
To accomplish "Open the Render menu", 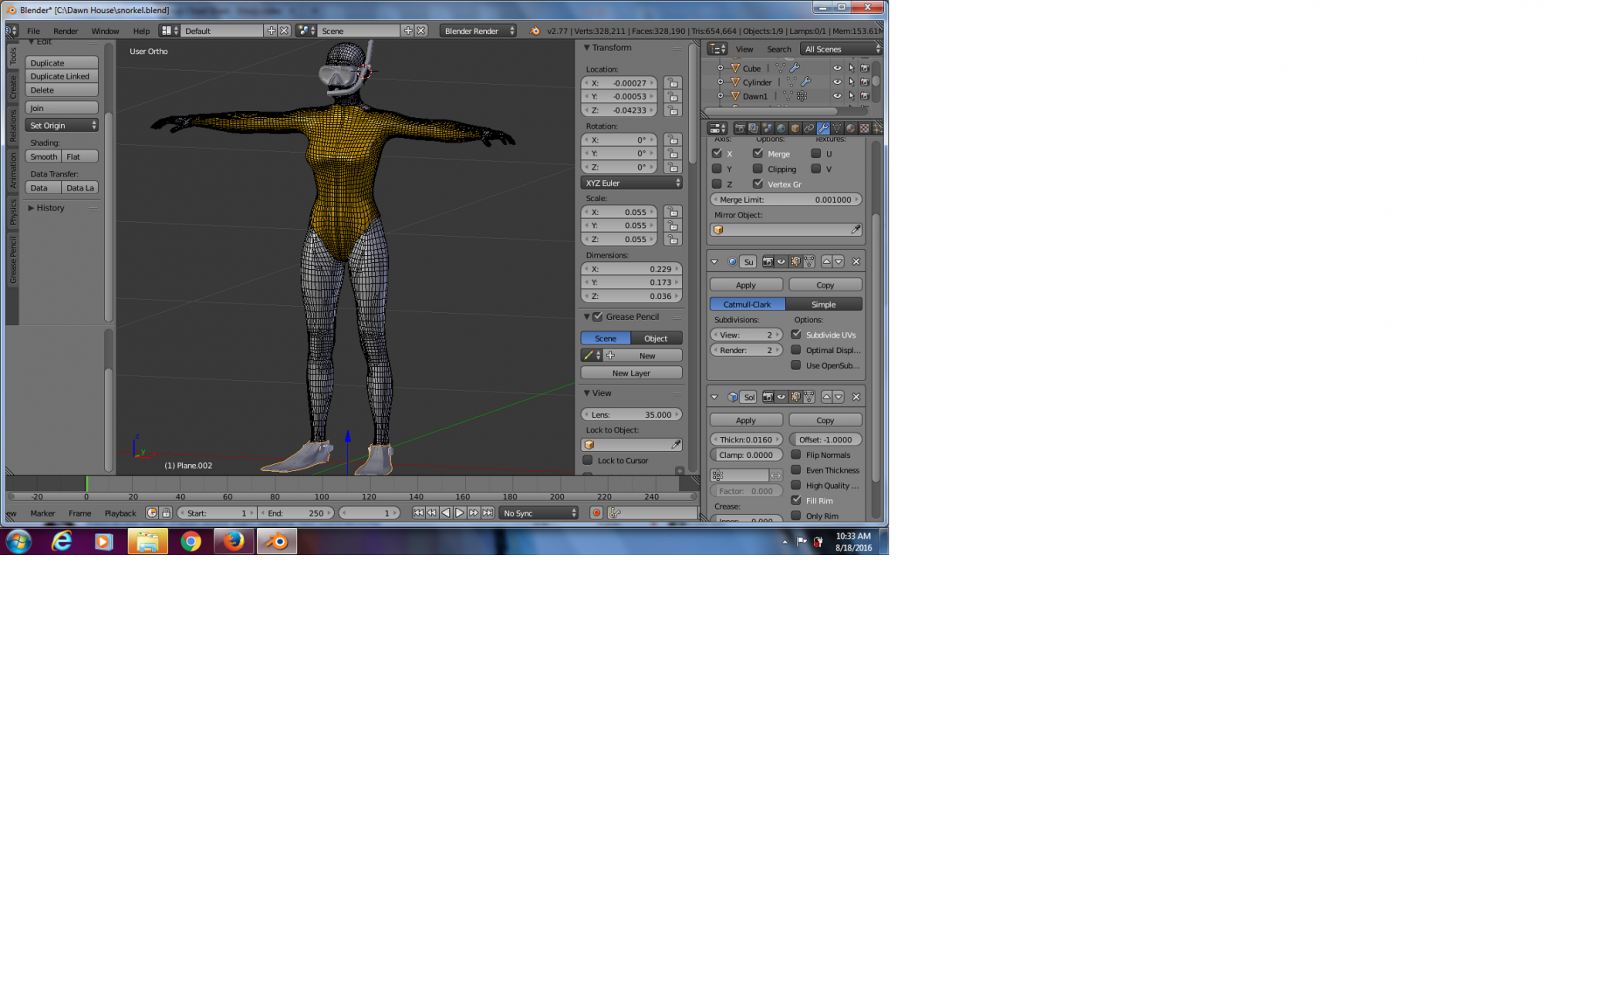I will click(x=66, y=31).
